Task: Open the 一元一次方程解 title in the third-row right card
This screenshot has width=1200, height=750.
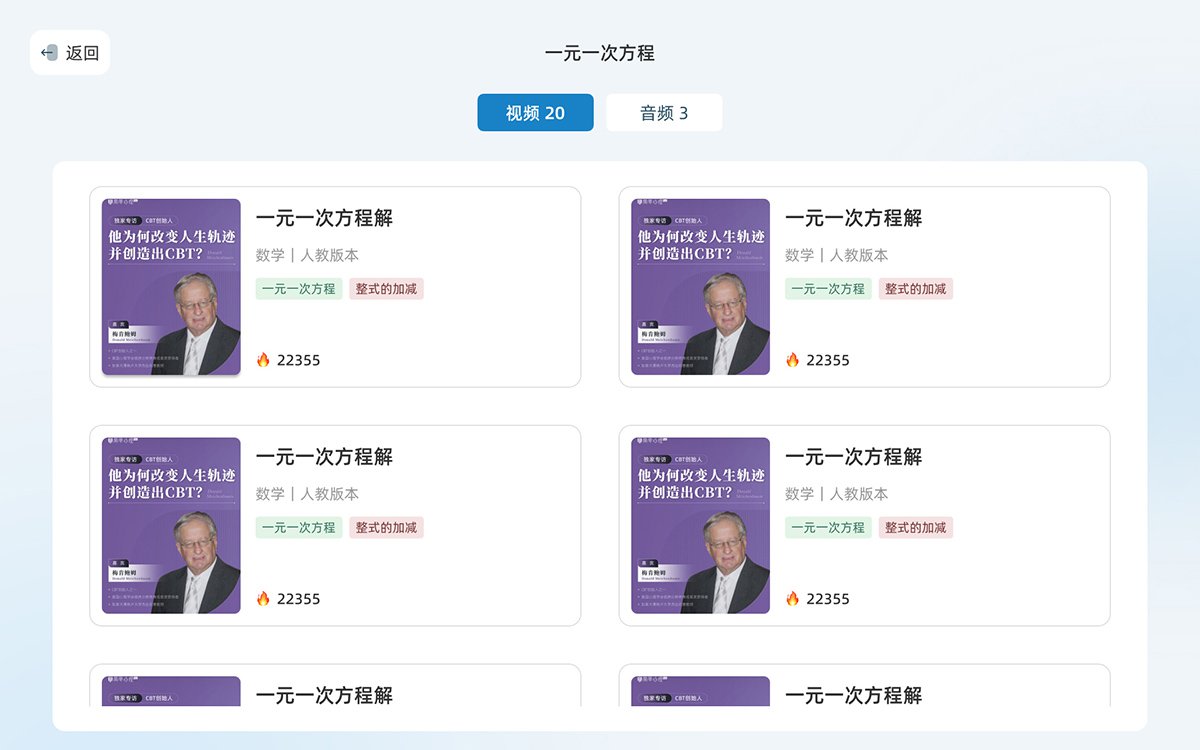Action: coord(853,695)
